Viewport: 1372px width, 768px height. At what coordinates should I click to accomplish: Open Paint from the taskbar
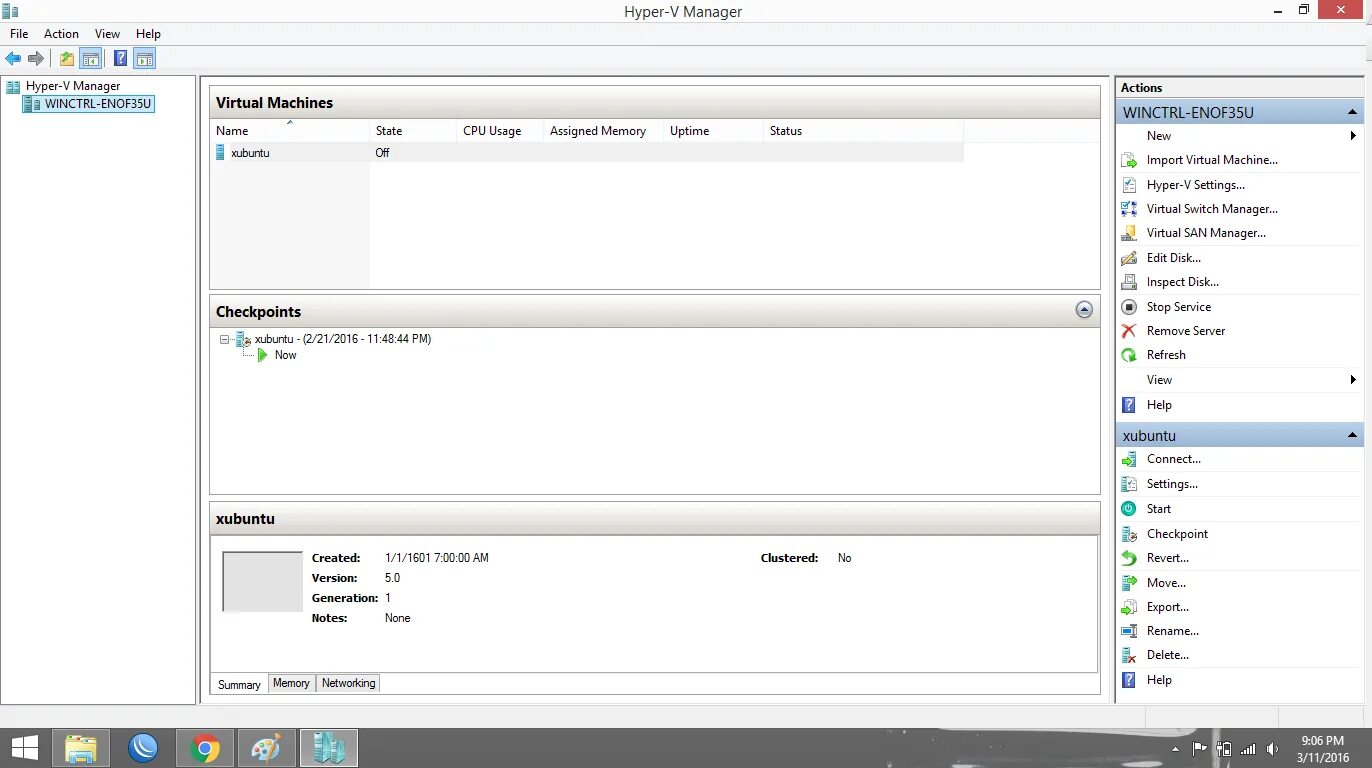click(x=266, y=748)
